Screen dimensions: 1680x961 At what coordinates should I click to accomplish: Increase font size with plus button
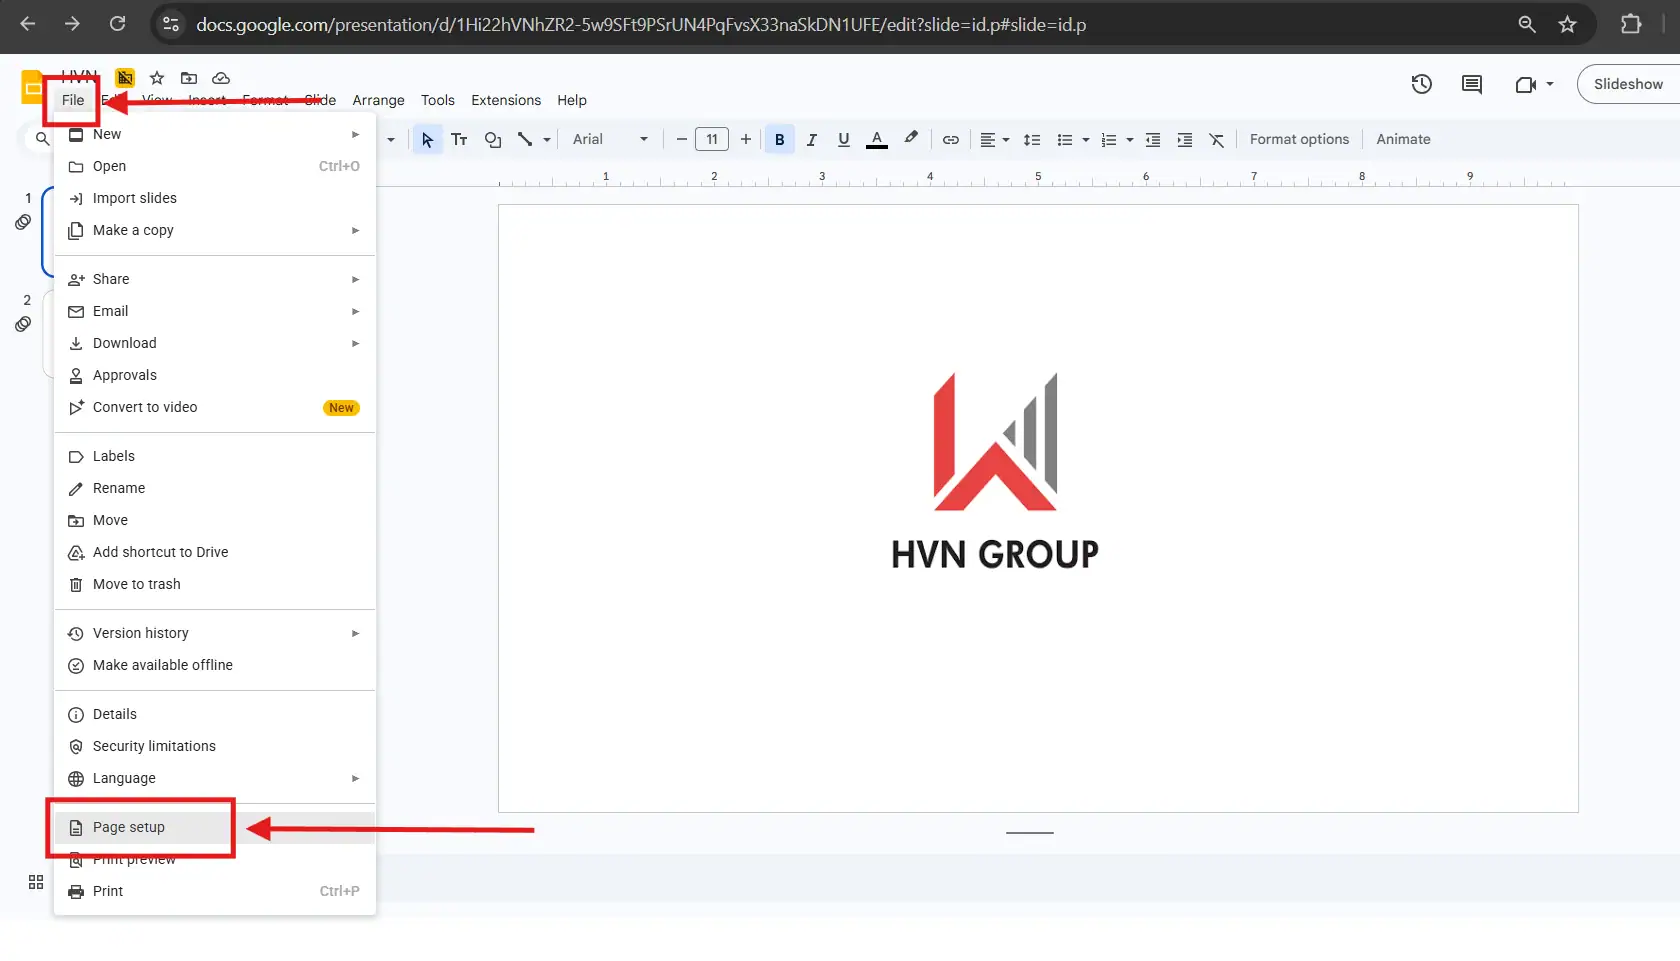745,140
